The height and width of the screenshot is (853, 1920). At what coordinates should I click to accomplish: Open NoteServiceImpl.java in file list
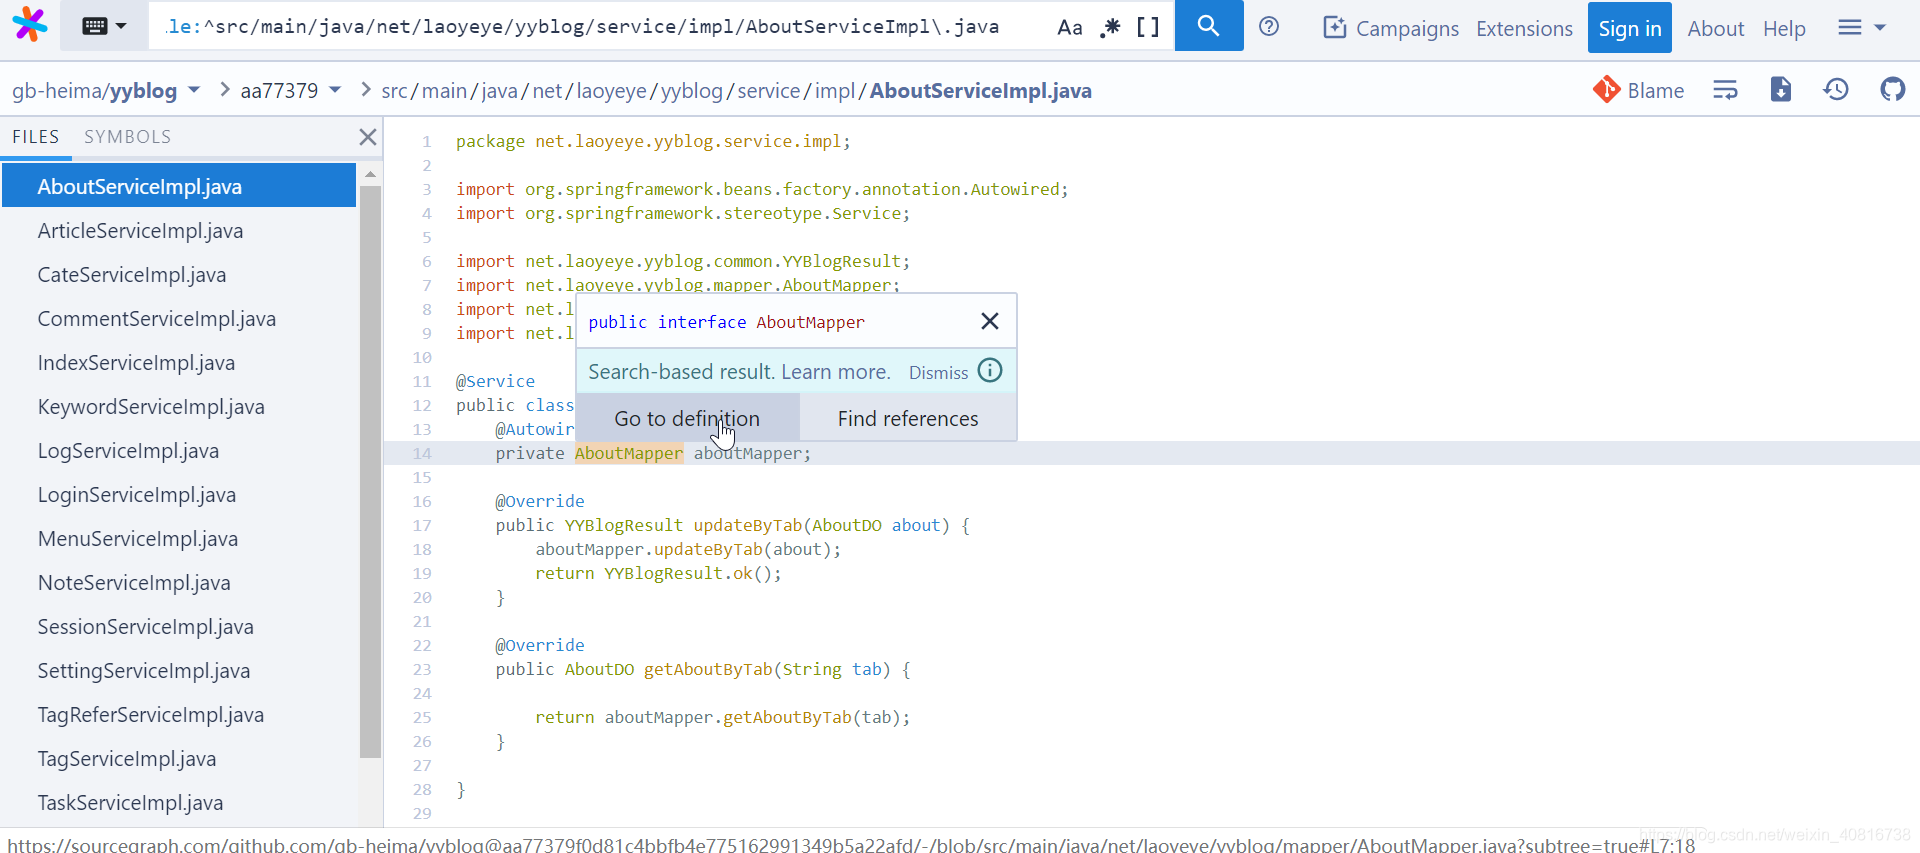tap(179, 582)
